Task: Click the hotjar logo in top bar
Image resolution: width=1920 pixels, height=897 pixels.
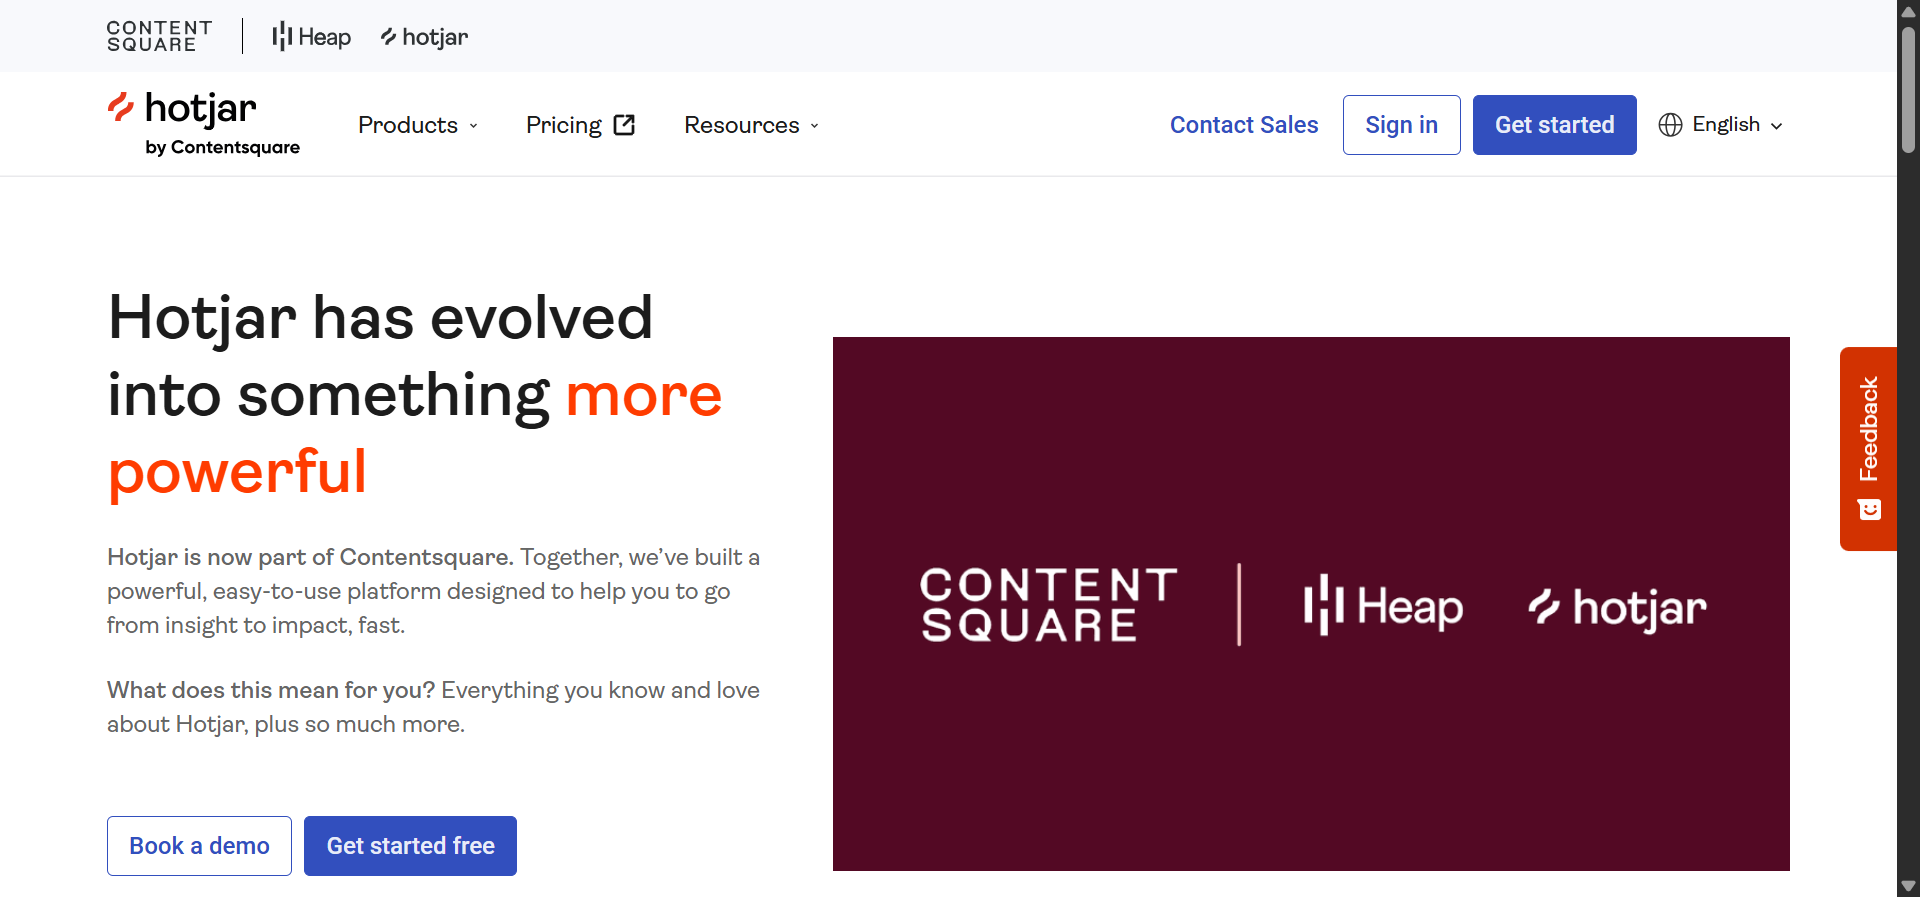Action: 424,37
